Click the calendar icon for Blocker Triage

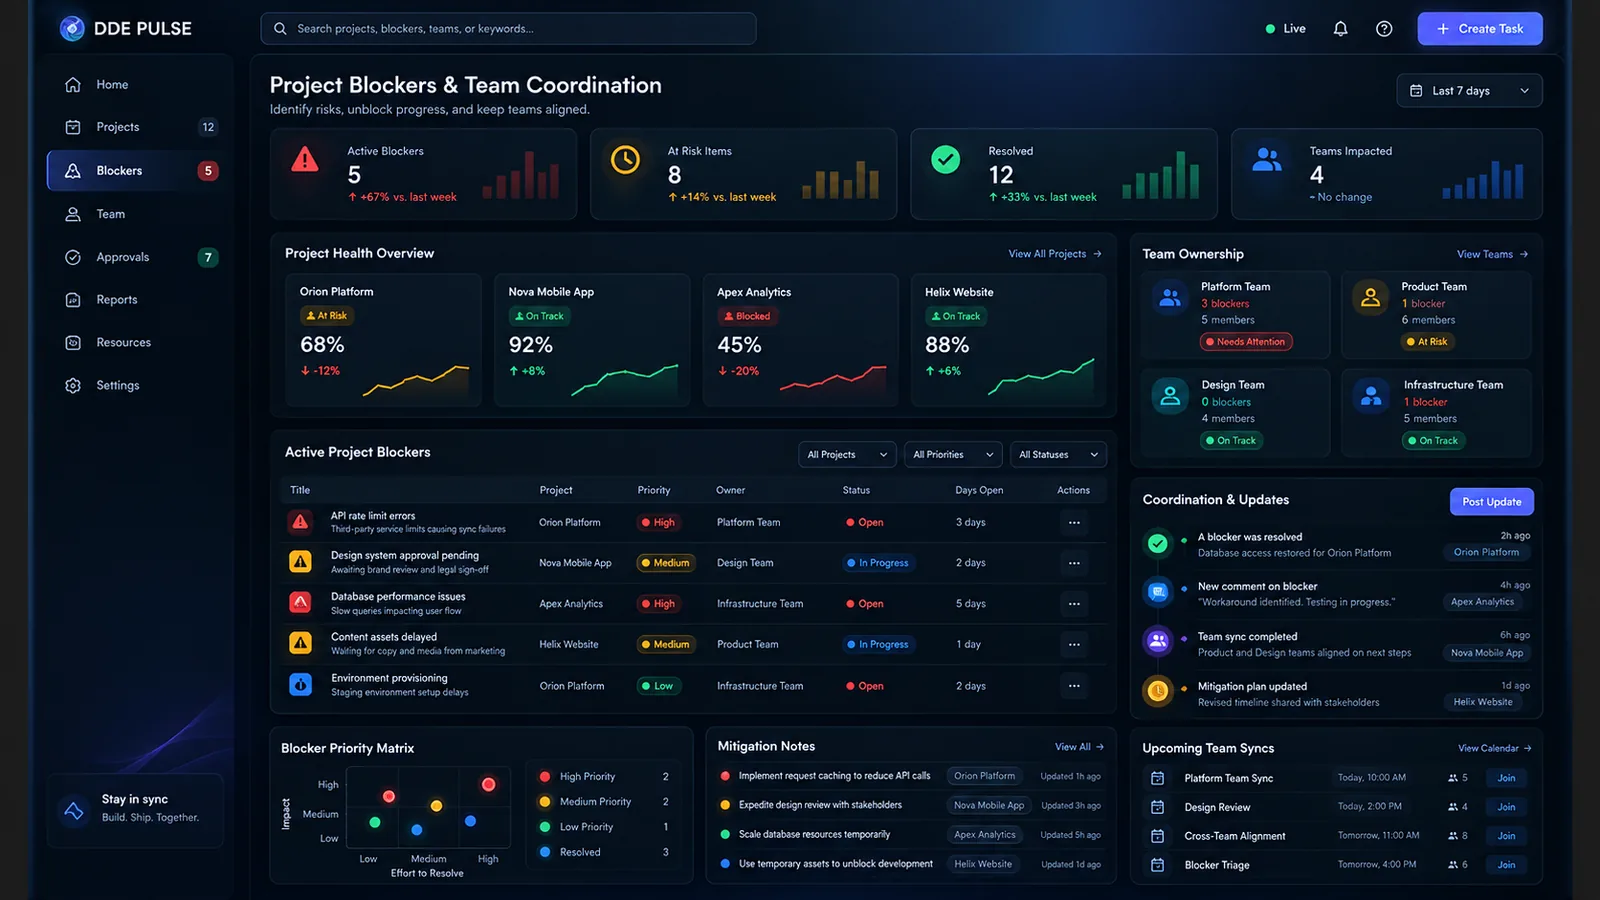(x=1158, y=865)
